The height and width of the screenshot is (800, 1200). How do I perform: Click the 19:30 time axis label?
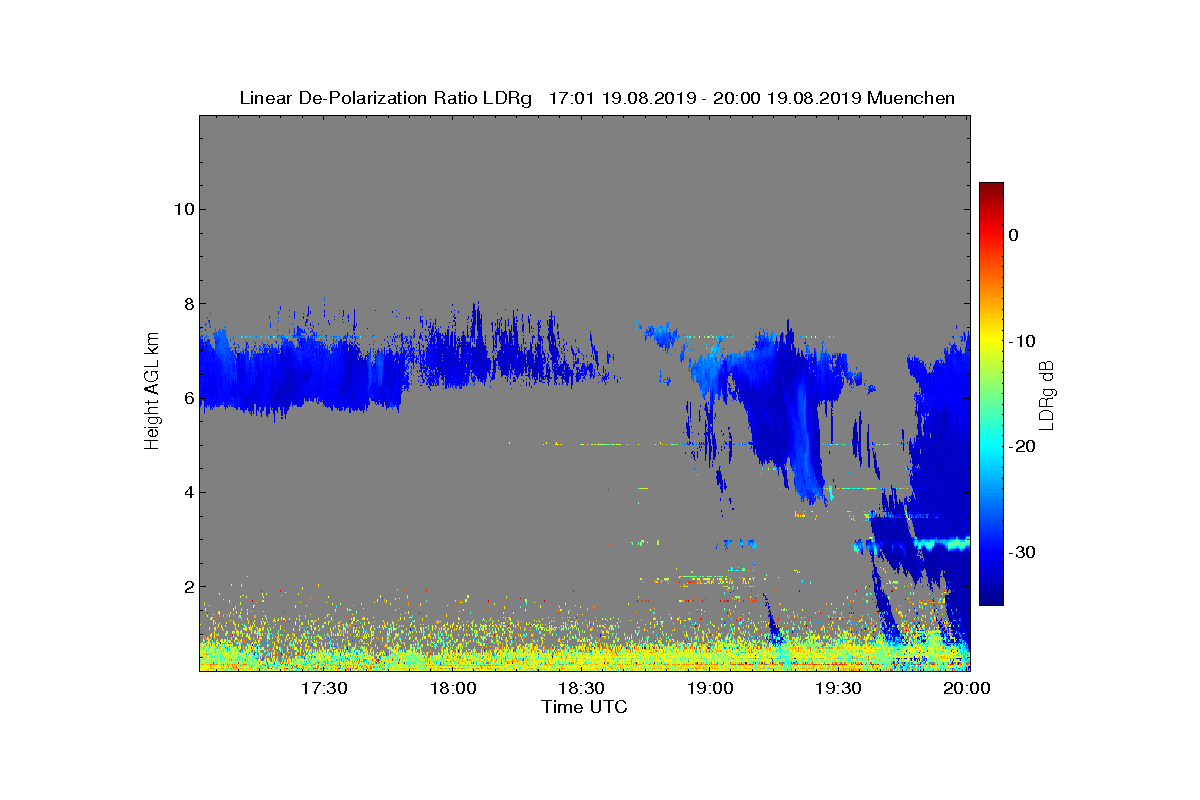838,689
